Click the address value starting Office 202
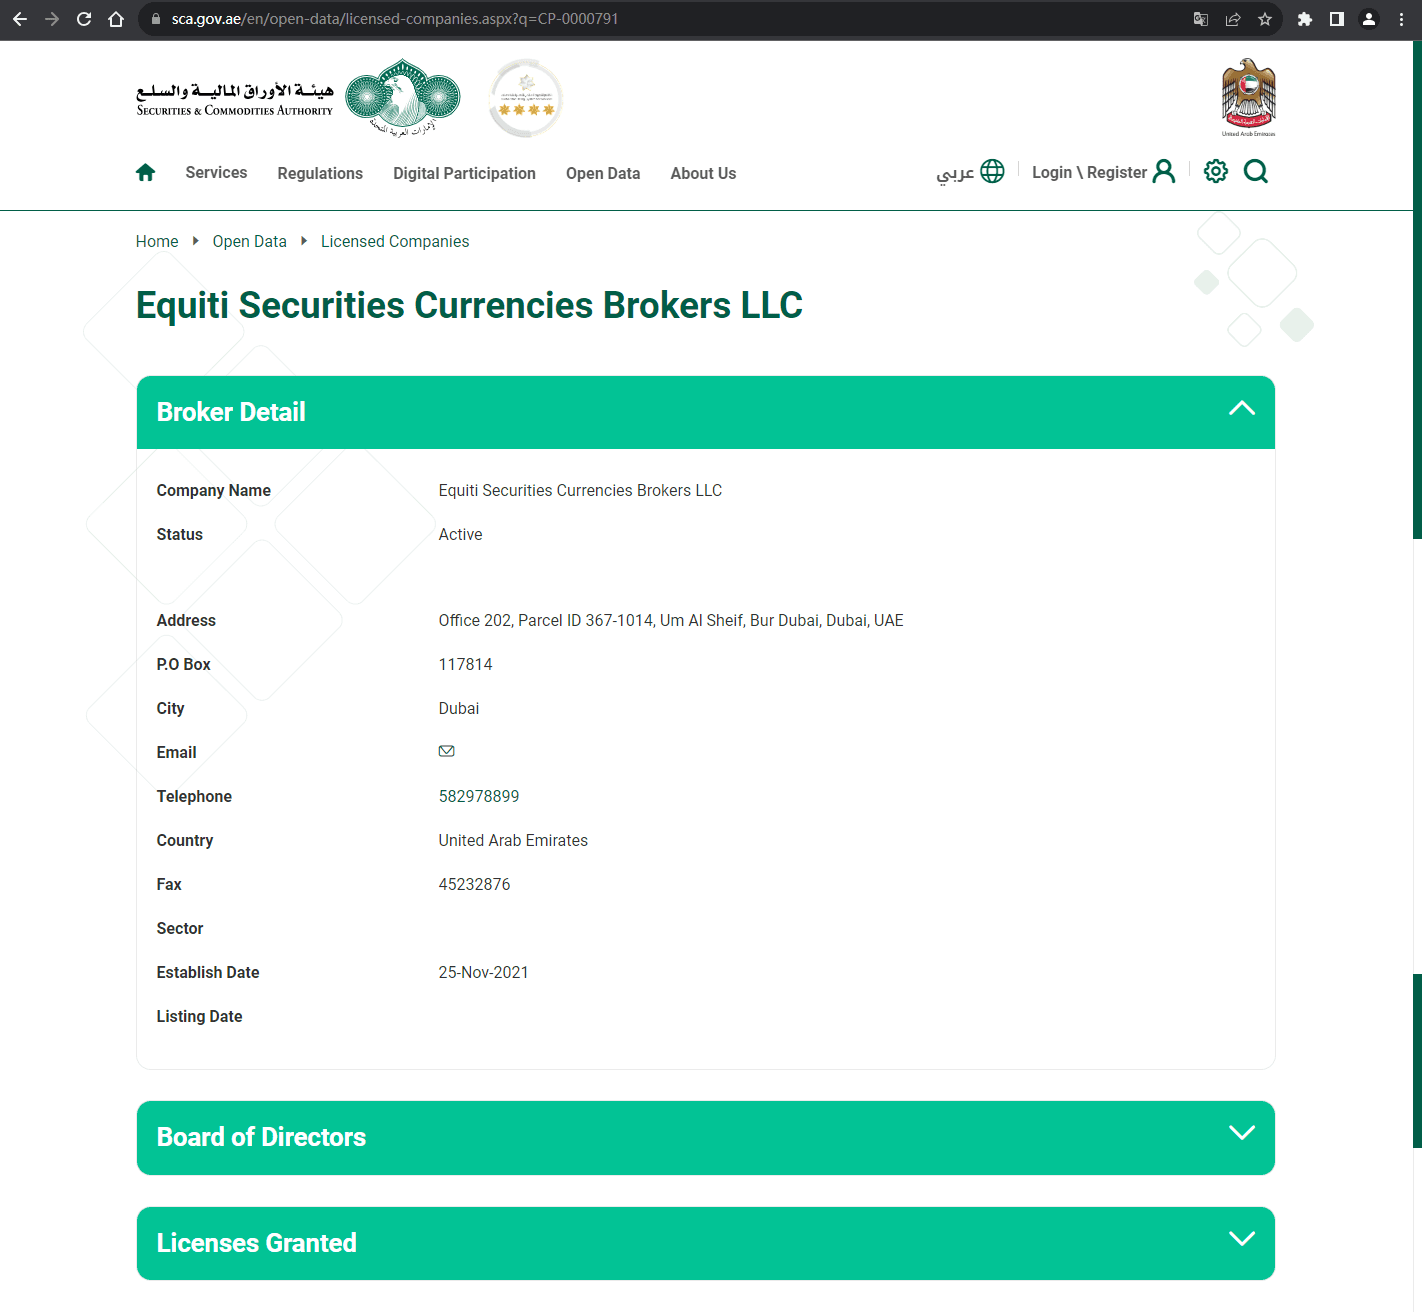Viewport: 1422px width, 1312px height. pyautogui.click(x=671, y=620)
